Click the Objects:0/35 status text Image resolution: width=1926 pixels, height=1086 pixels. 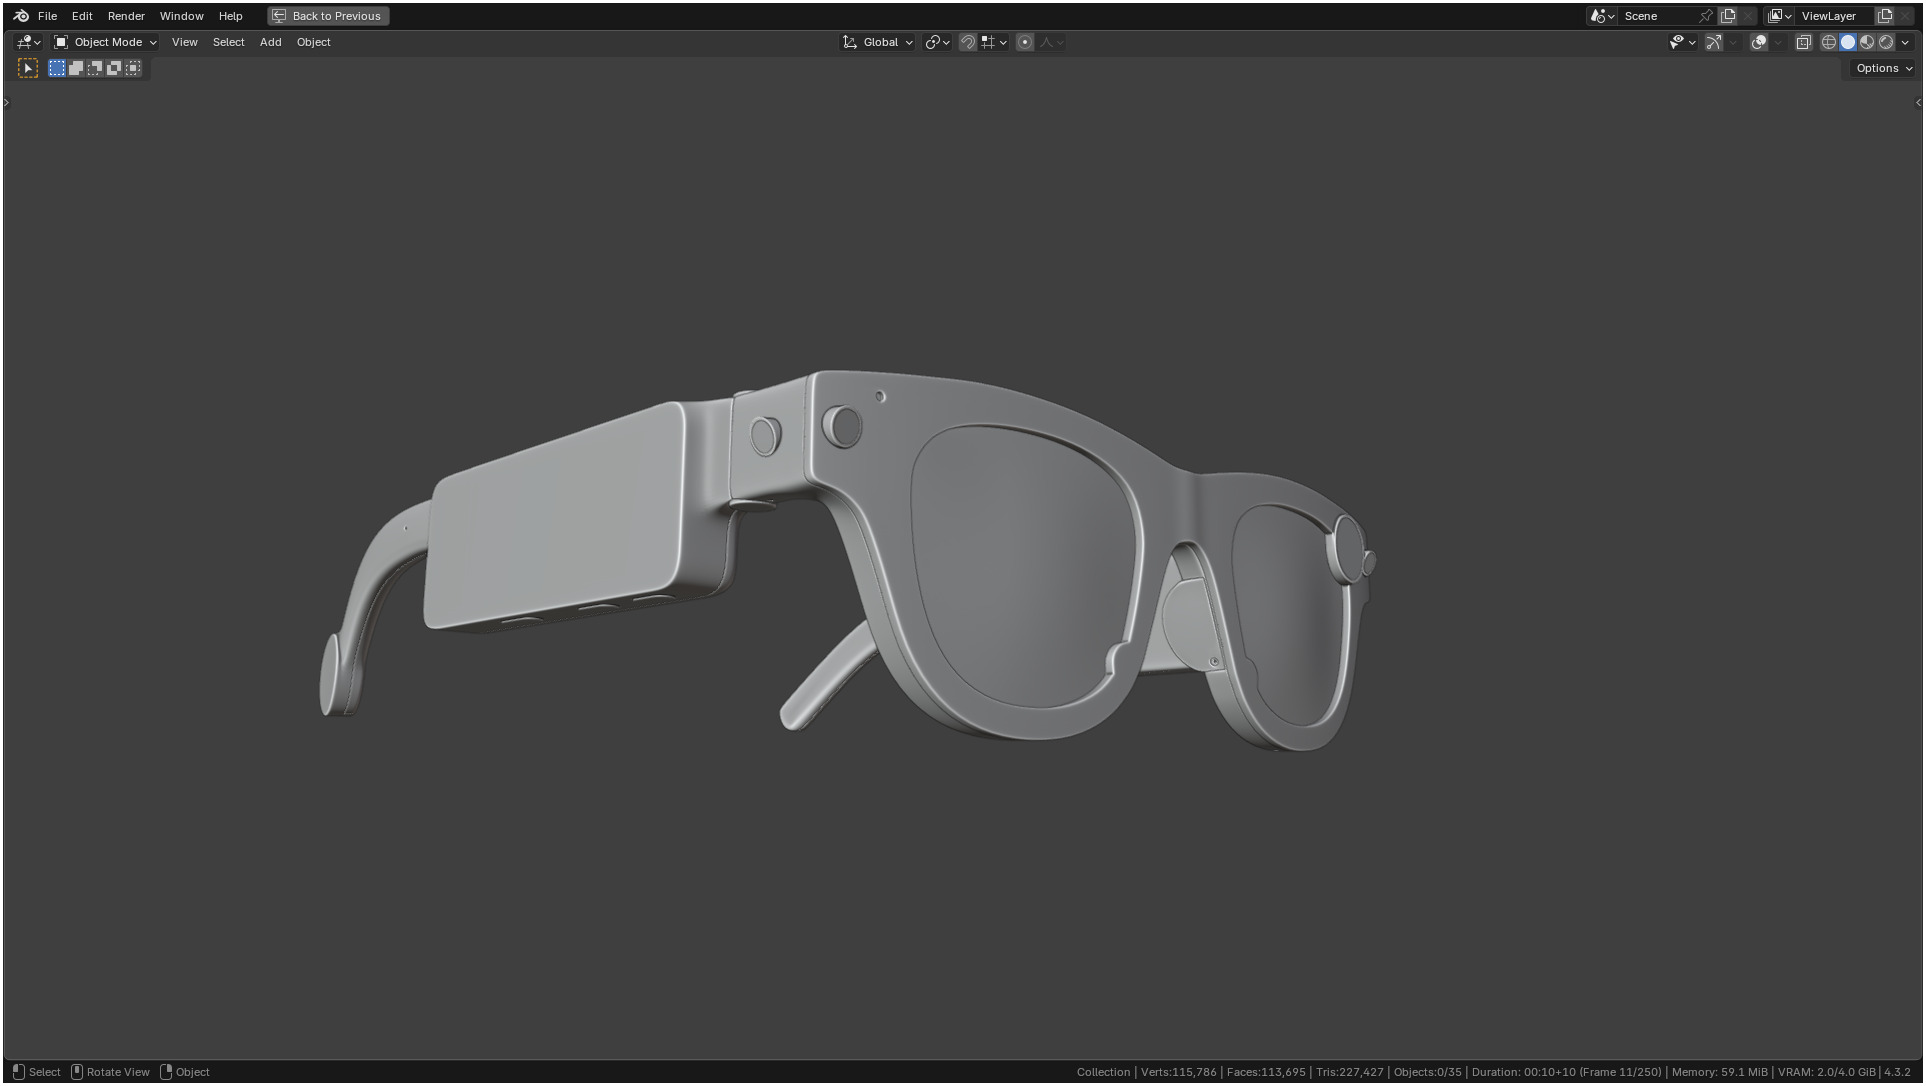pos(1427,1072)
